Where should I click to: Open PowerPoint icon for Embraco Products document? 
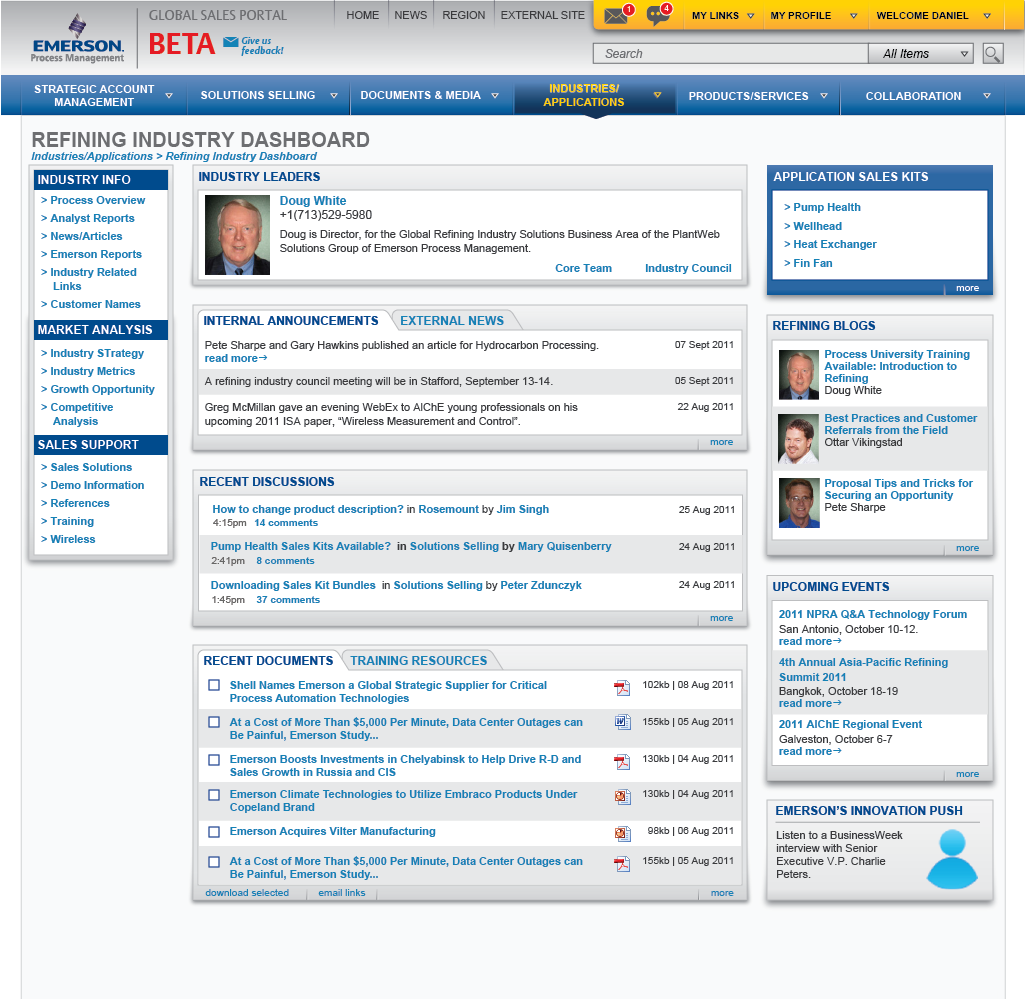(x=622, y=796)
